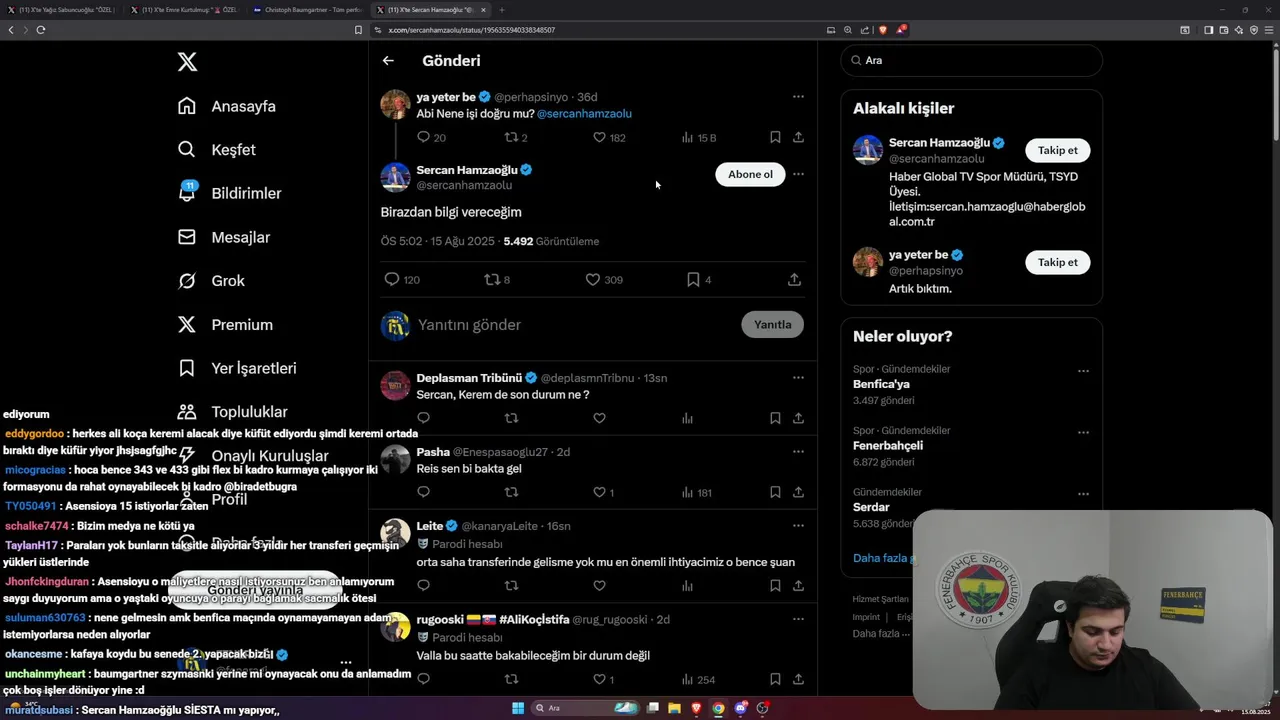Screen dimensions: 1280x720
Task: Open more options on ya yeter be post
Action: pyautogui.click(x=798, y=97)
